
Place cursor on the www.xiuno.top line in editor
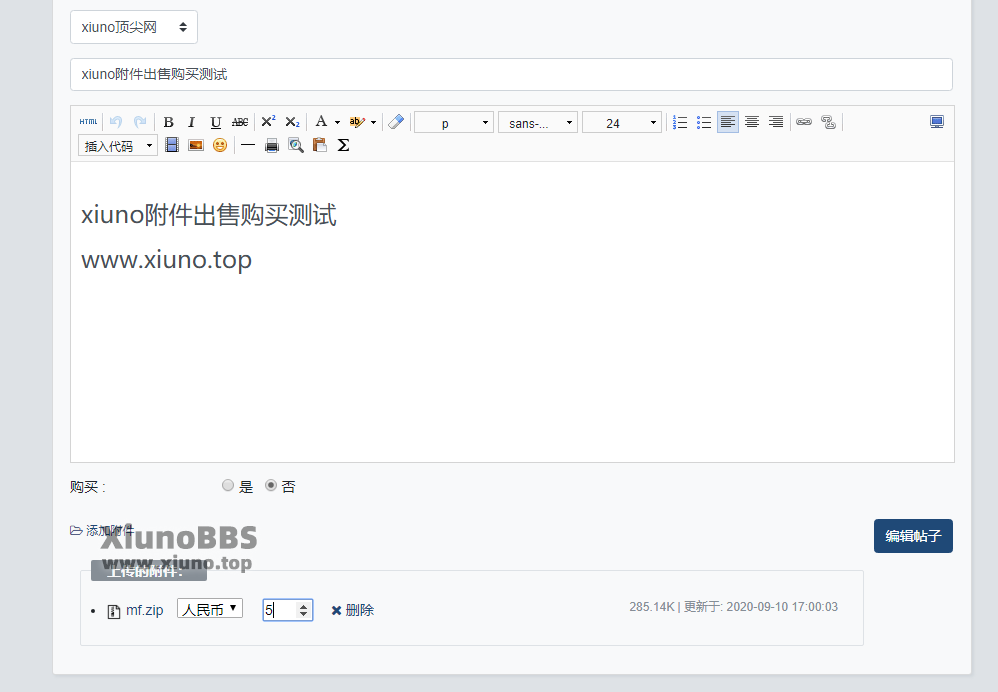(167, 260)
